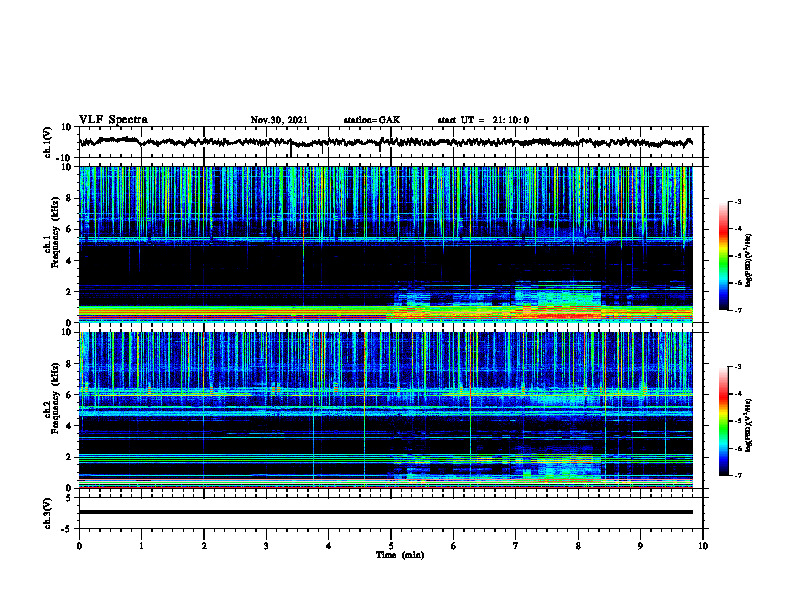Click the "-3" tick on the ch.2 color bar
The image size is (792, 612).
[x=738, y=367]
